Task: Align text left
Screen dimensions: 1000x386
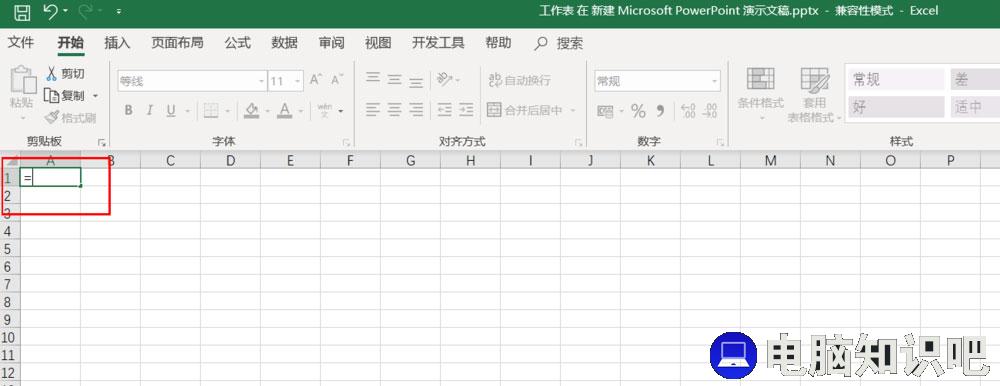Action: [373, 110]
